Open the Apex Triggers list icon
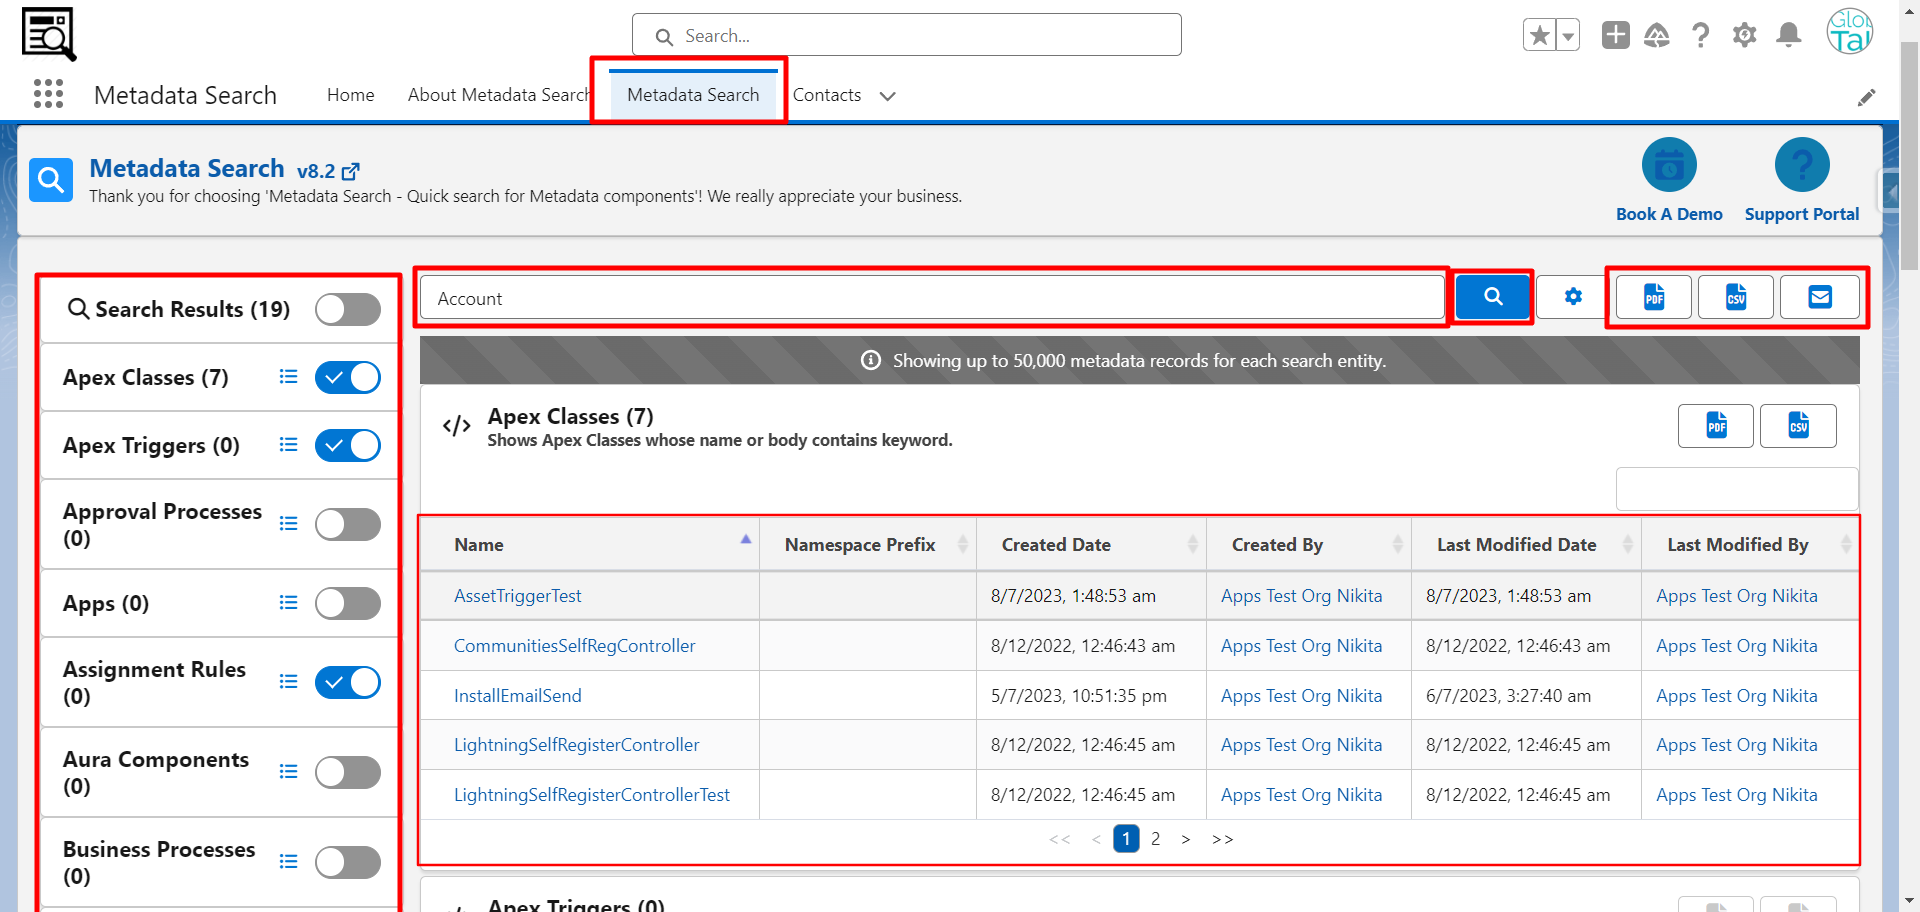 [288, 445]
